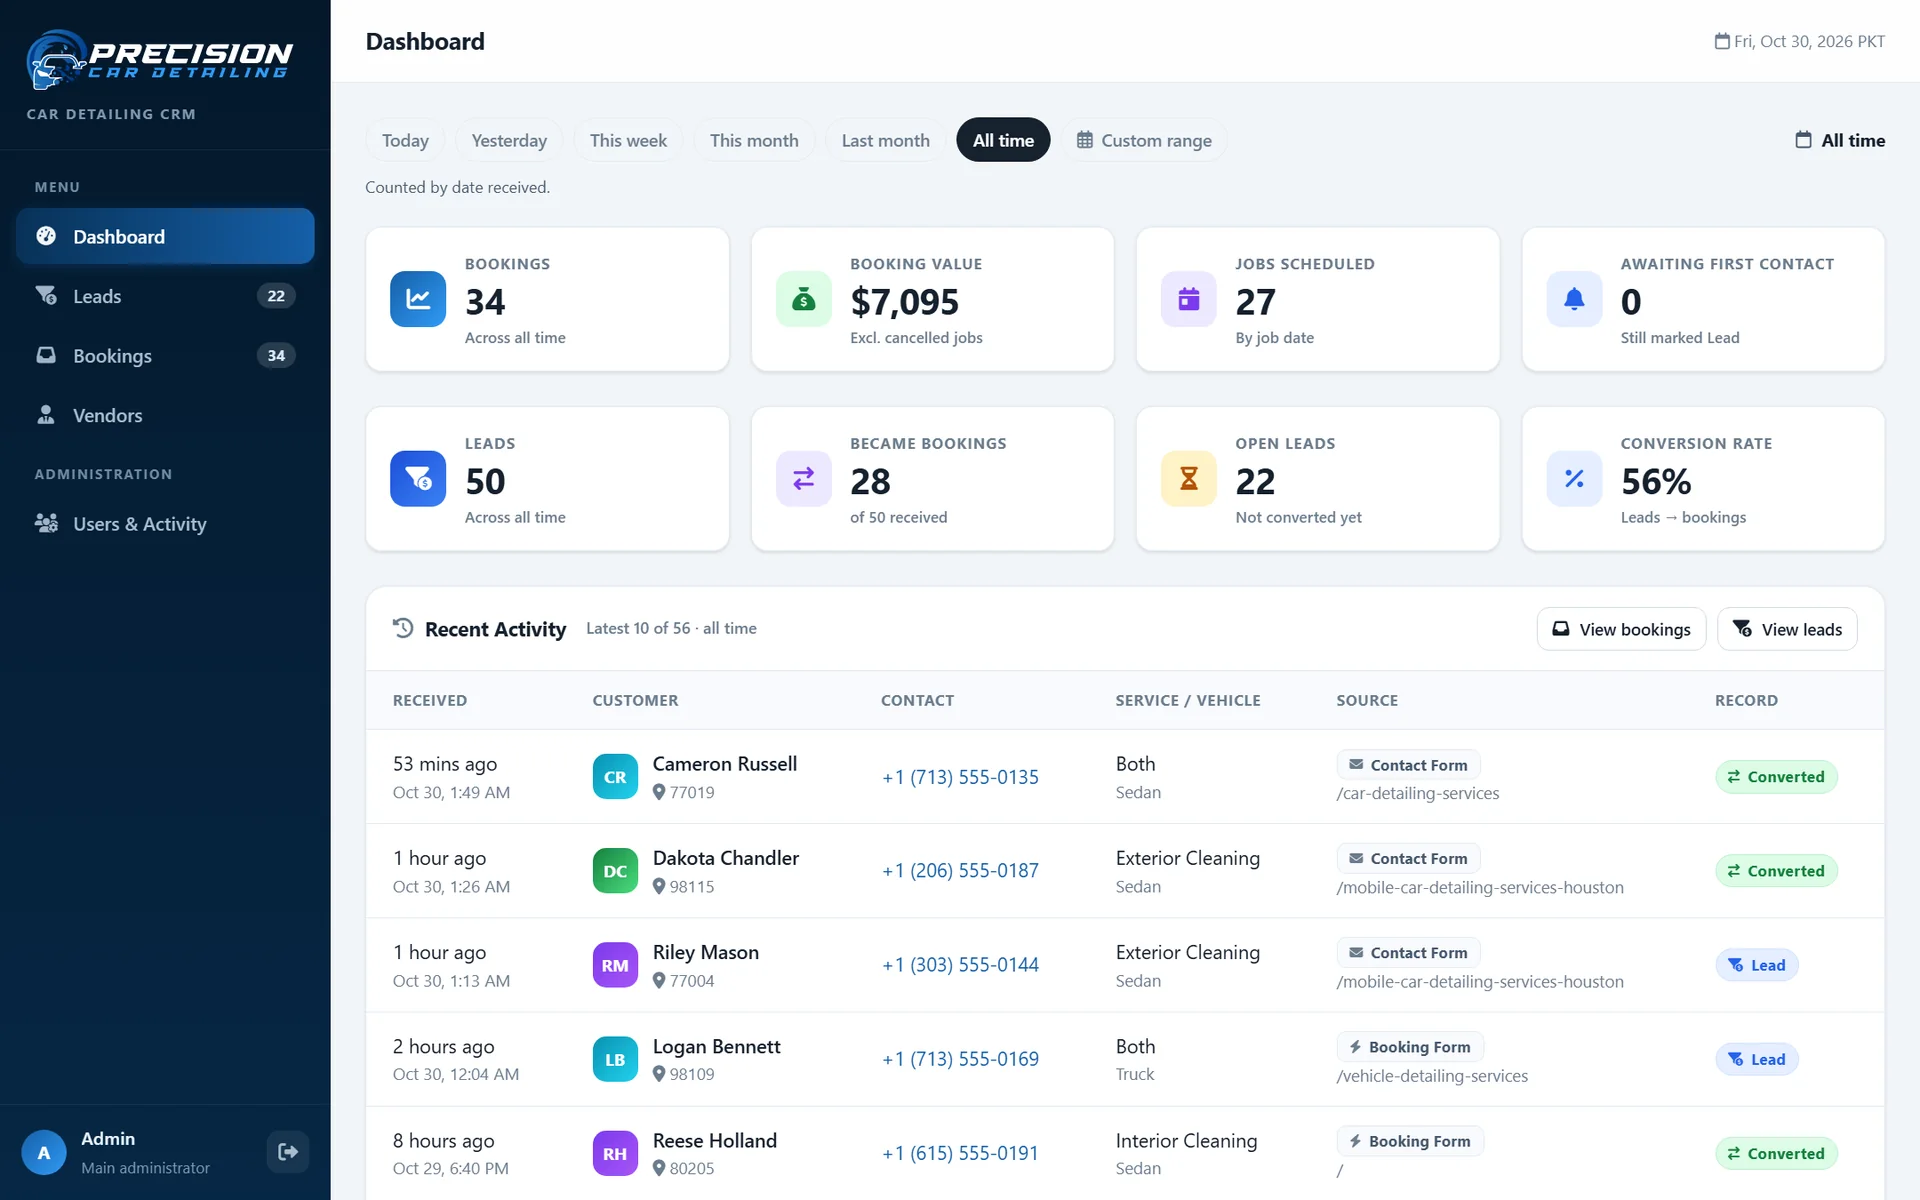The height and width of the screenshot is (1200, 1920).
Task: Click Cameron Russell's Converted badge
Action: coord(1776,777)
